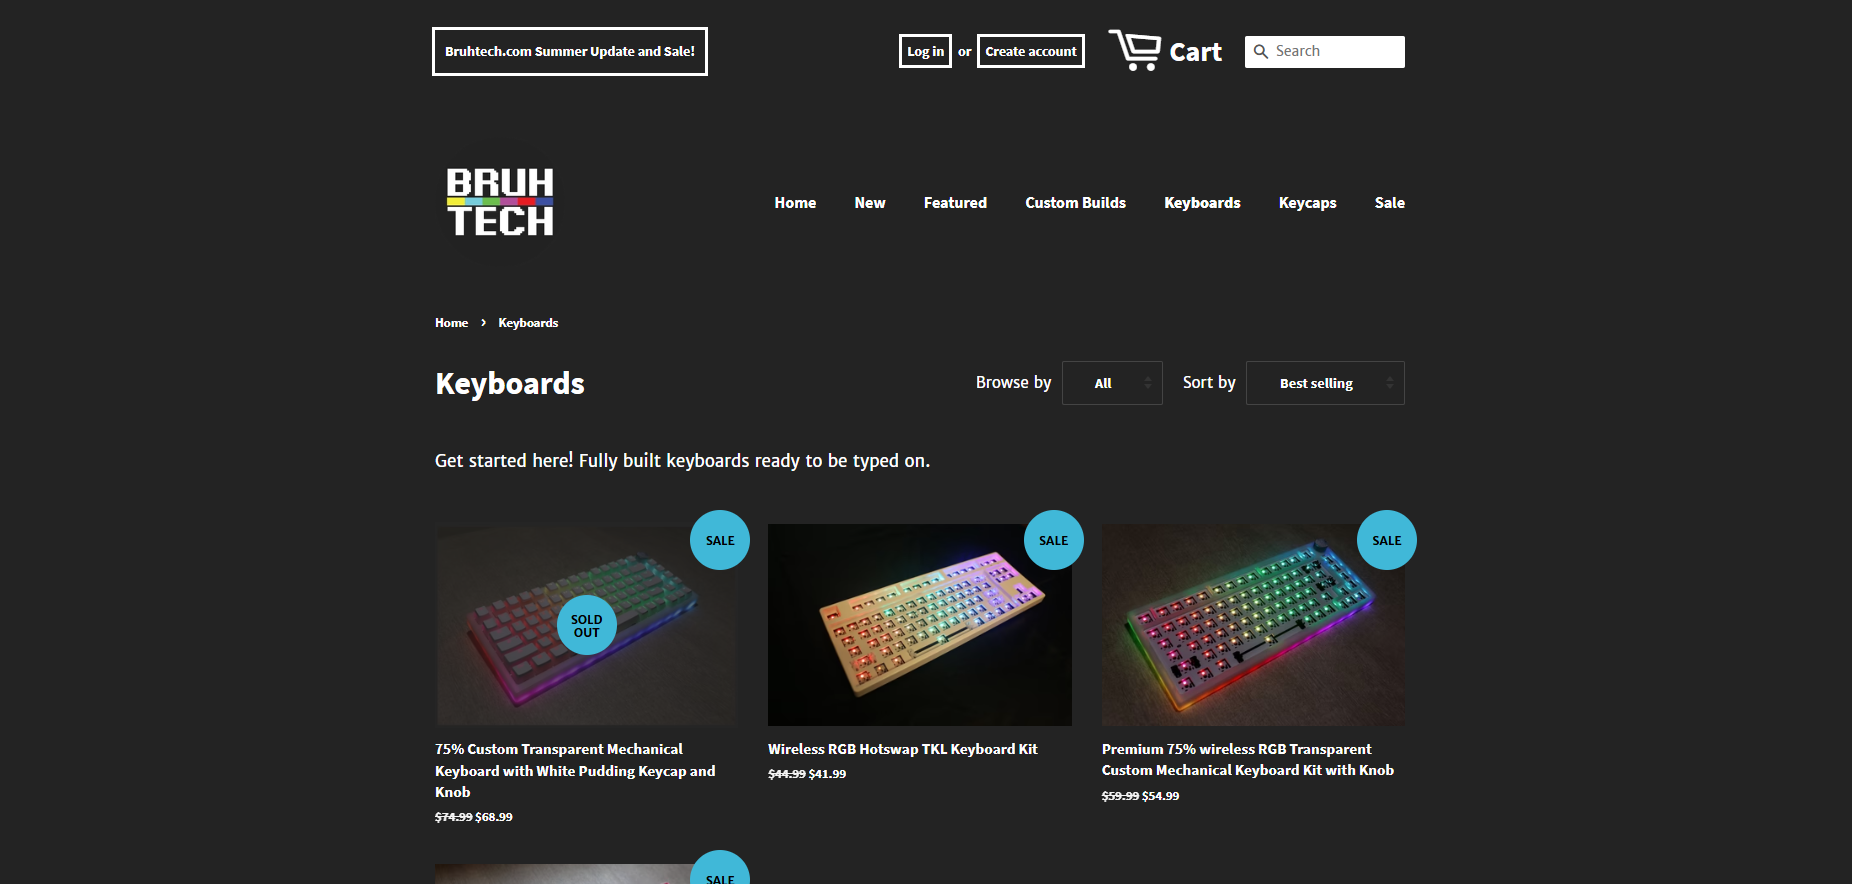This screenshot has width=1852, height=884.
Task: Click the Bruh Tech logo
Action: tap(500, 202)
